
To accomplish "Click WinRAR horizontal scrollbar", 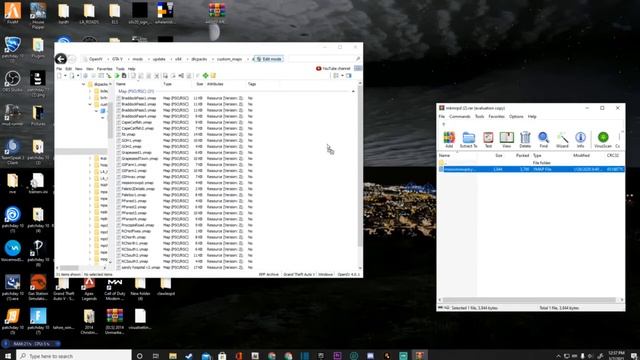I will pyautogui.click(x=529, y=300).
